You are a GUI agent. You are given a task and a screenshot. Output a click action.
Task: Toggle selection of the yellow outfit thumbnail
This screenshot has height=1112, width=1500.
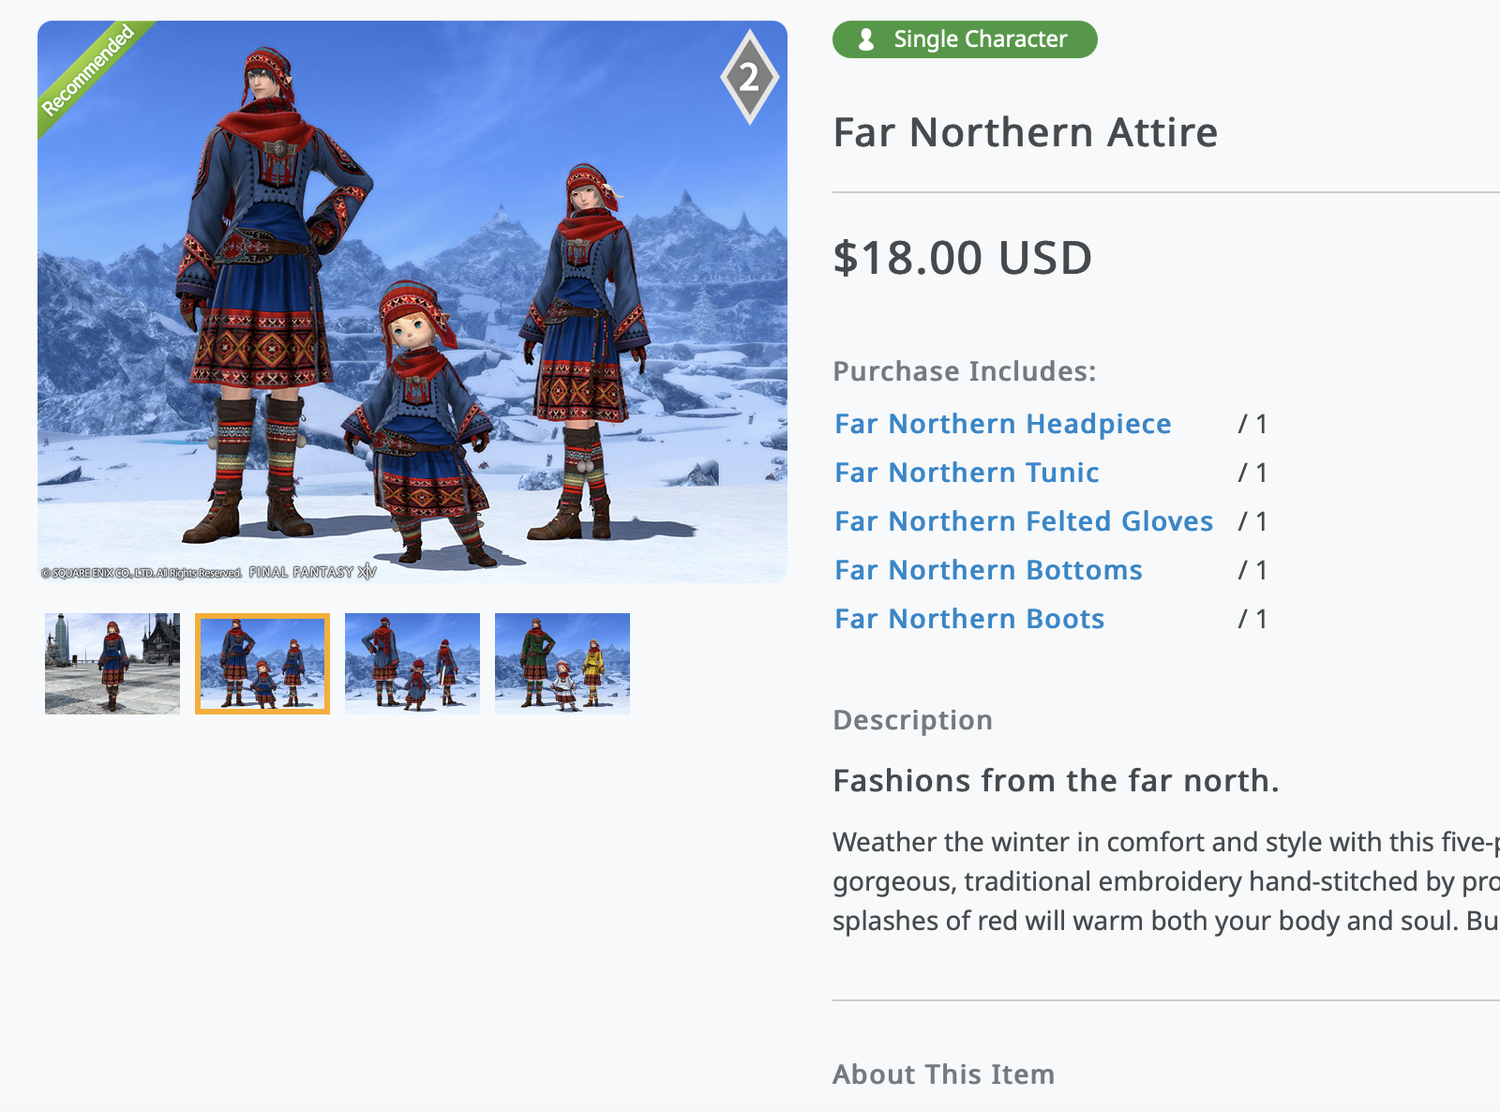pyautogui.click(x=562, y=663)
